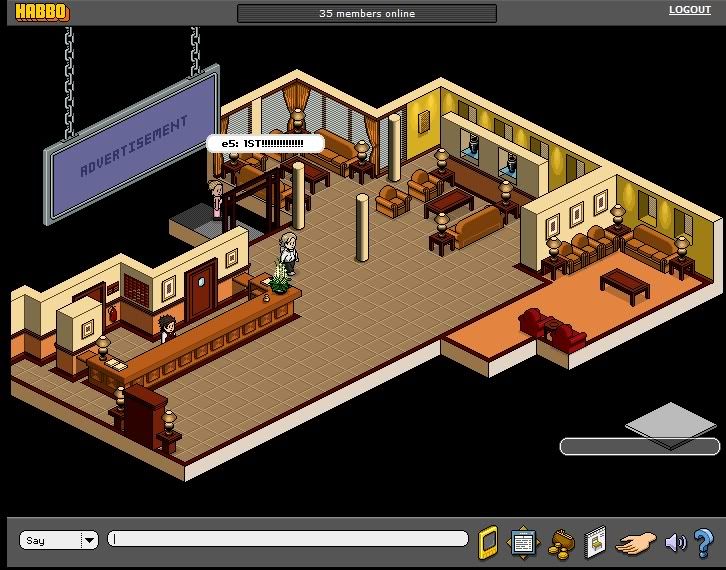Click the empty grey info bar
Viewport: 726px width, 570px height.
tap(638, 446)
